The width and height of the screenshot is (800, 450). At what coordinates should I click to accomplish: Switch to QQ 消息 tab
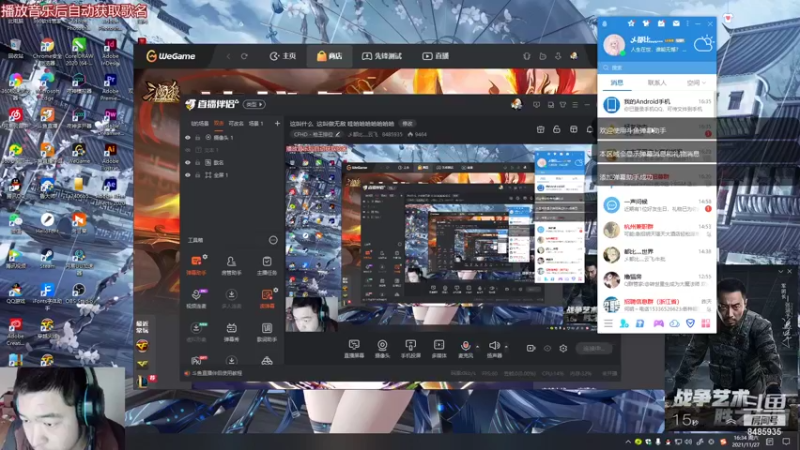[x=617, y=83]
